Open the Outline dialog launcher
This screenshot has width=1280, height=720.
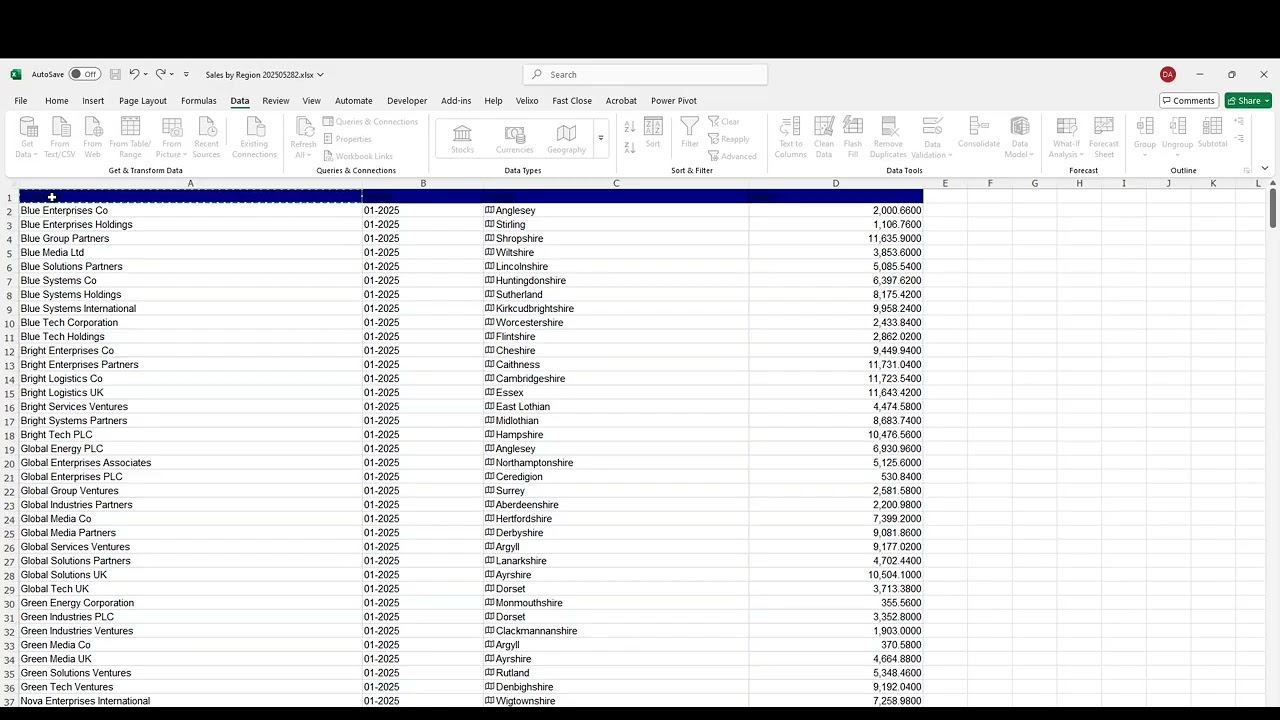point(1246,170)
